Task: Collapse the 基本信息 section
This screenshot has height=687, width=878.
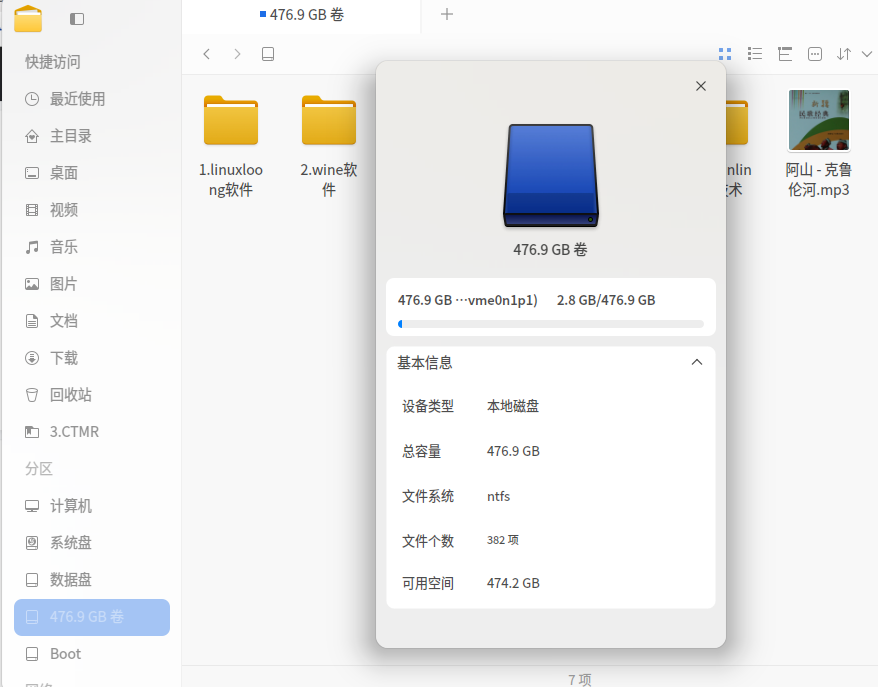Action: [697, 362]
